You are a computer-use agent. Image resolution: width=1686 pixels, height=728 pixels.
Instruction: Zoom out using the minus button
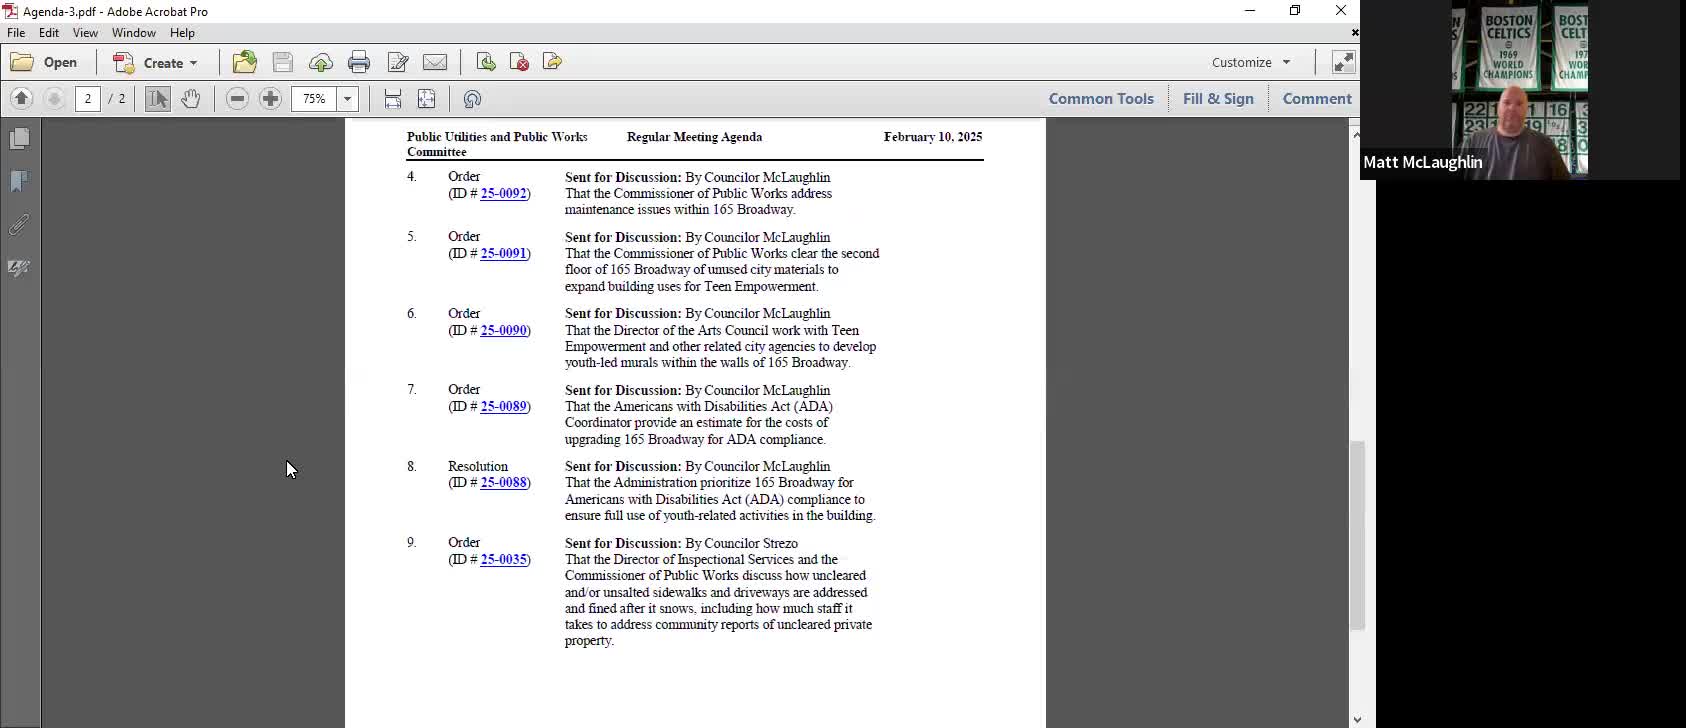237,98
